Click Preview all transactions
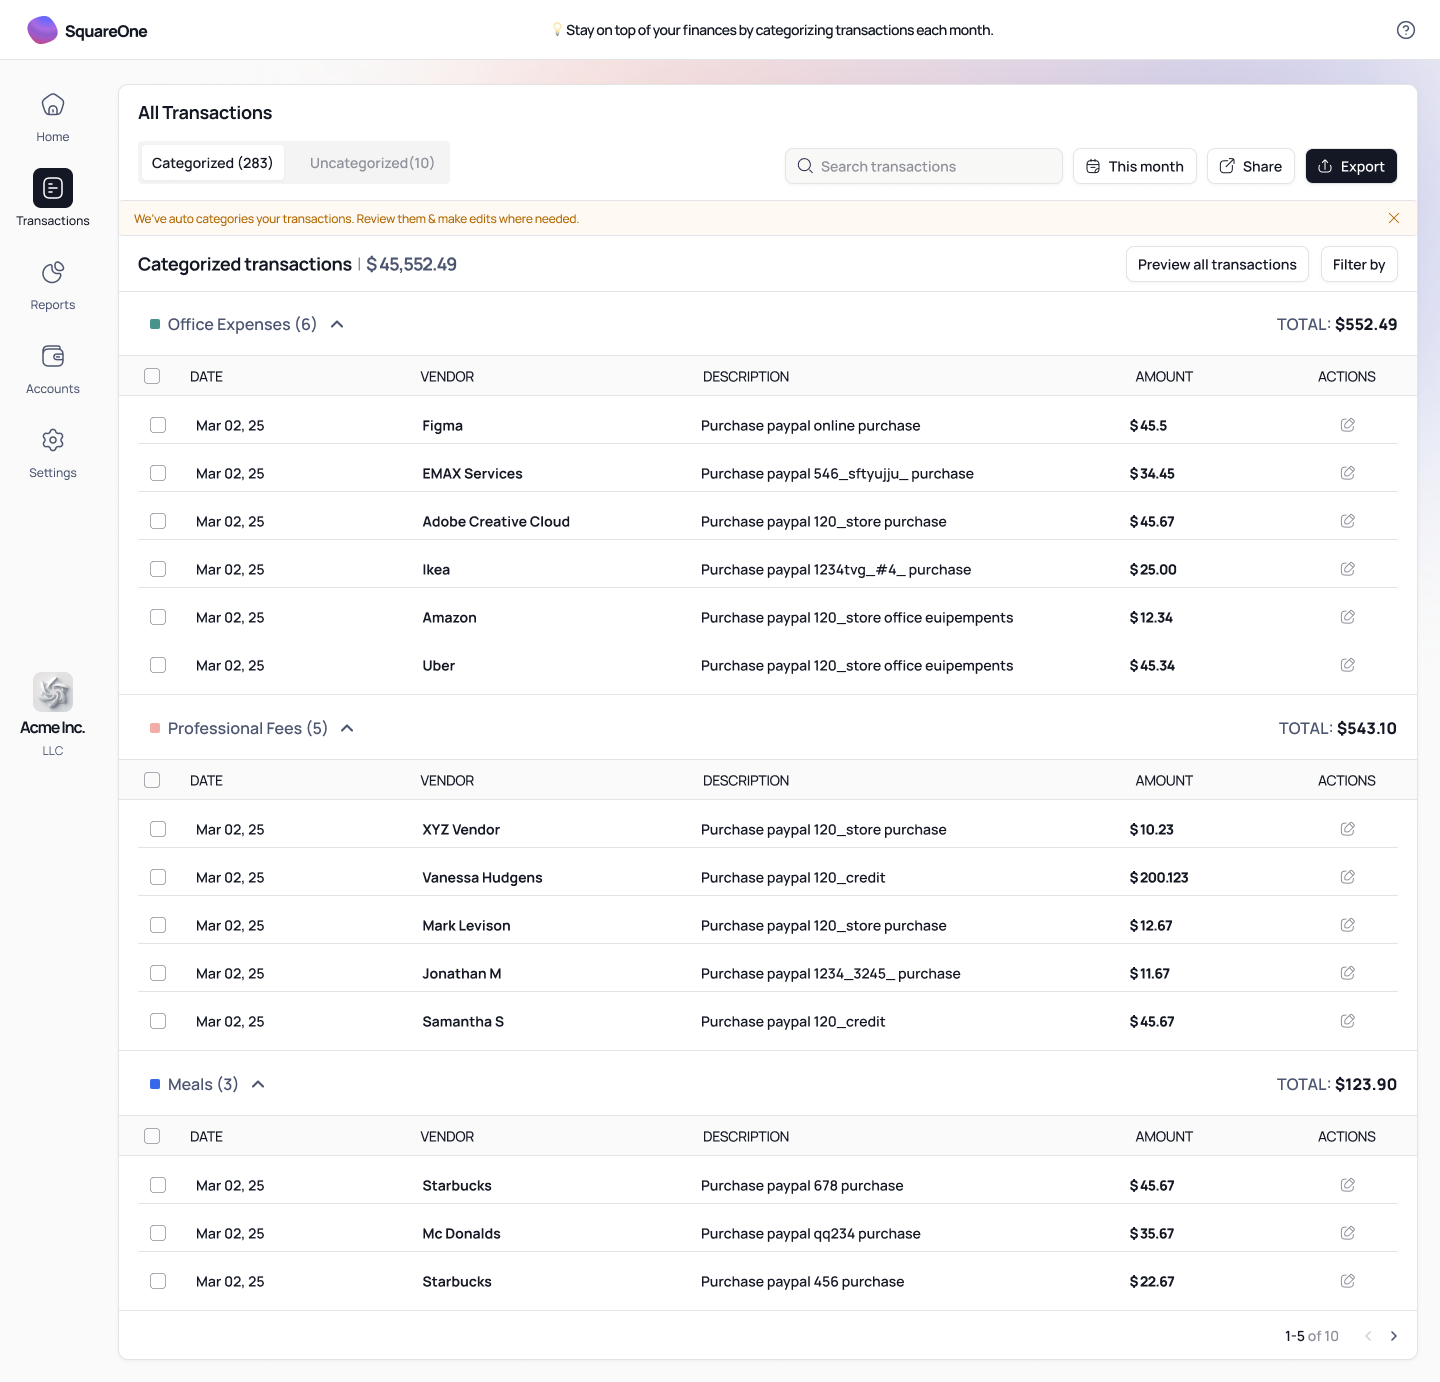Screen dimensions: 1440x1382 click(1217, 264)
